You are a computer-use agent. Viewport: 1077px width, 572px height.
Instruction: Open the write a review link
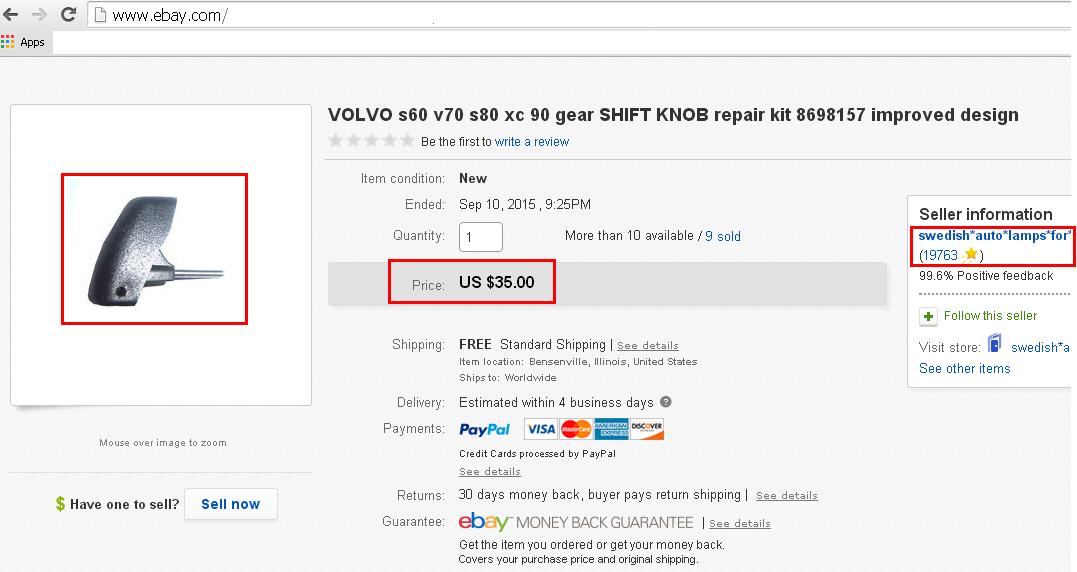click(x=532, y=142)
